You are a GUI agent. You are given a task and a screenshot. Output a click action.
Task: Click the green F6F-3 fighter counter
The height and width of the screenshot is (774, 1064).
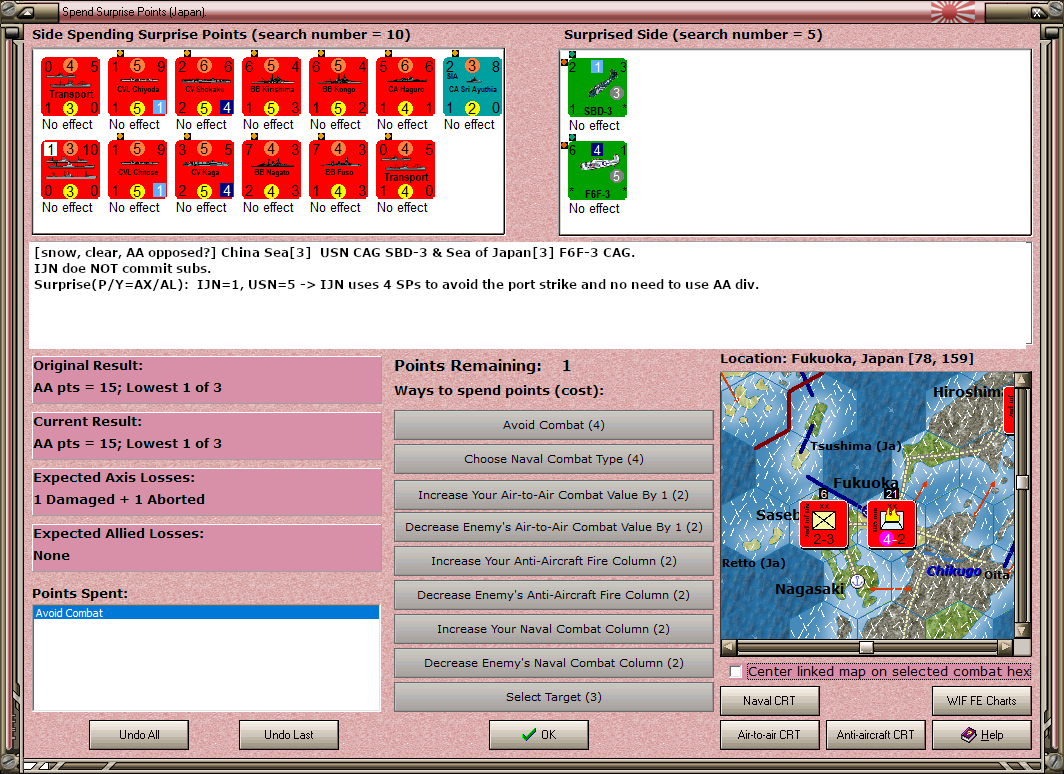point(597,170)
